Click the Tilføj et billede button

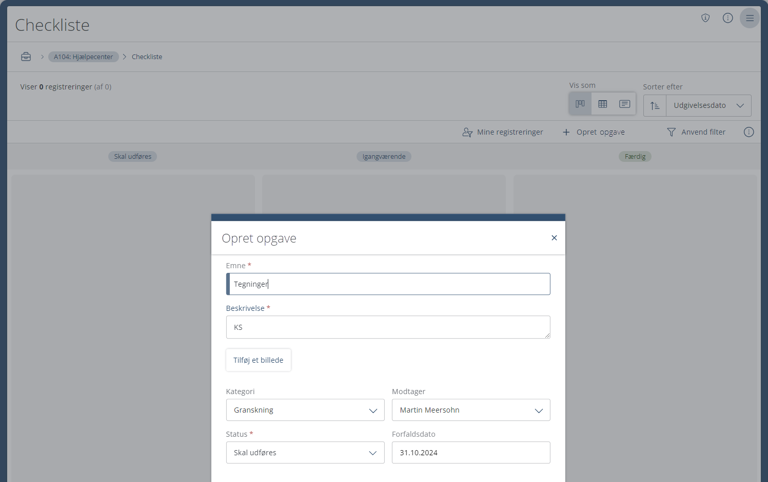[x=258, y=360]
